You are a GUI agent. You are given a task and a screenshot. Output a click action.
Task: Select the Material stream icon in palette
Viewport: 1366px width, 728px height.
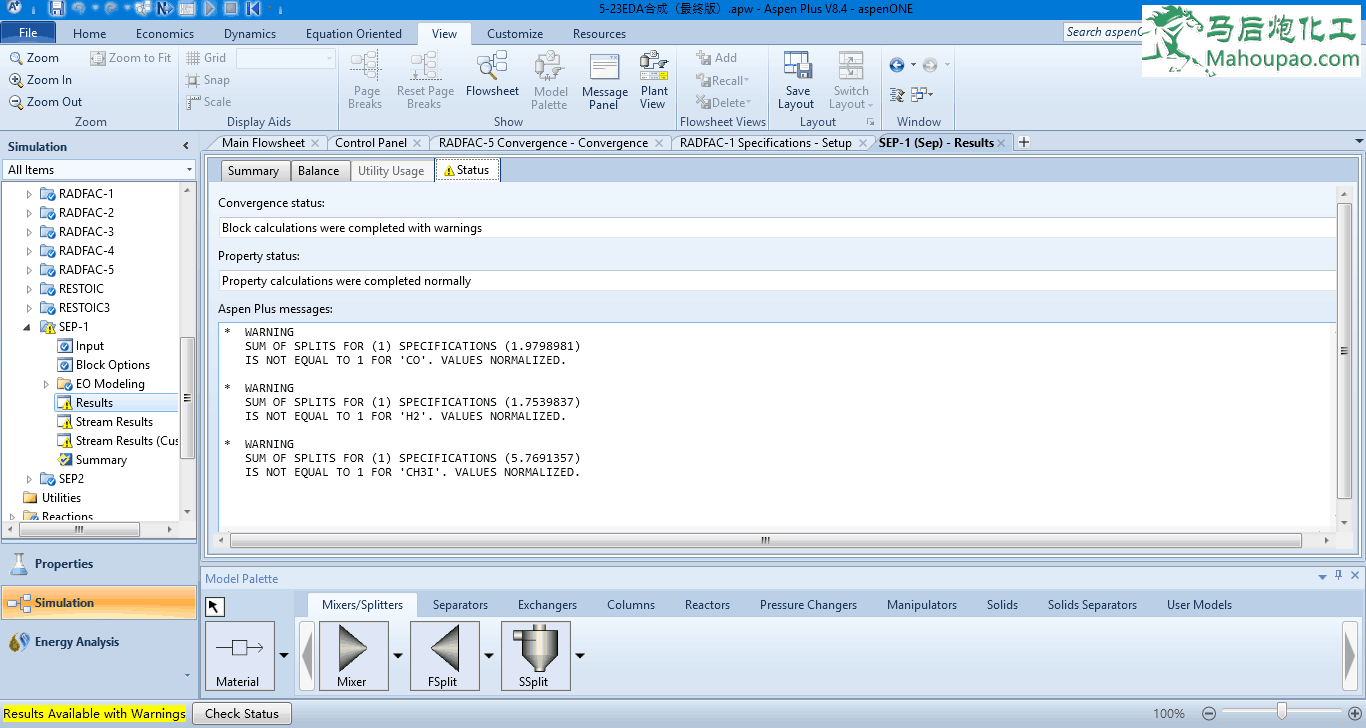click(238, 655)
